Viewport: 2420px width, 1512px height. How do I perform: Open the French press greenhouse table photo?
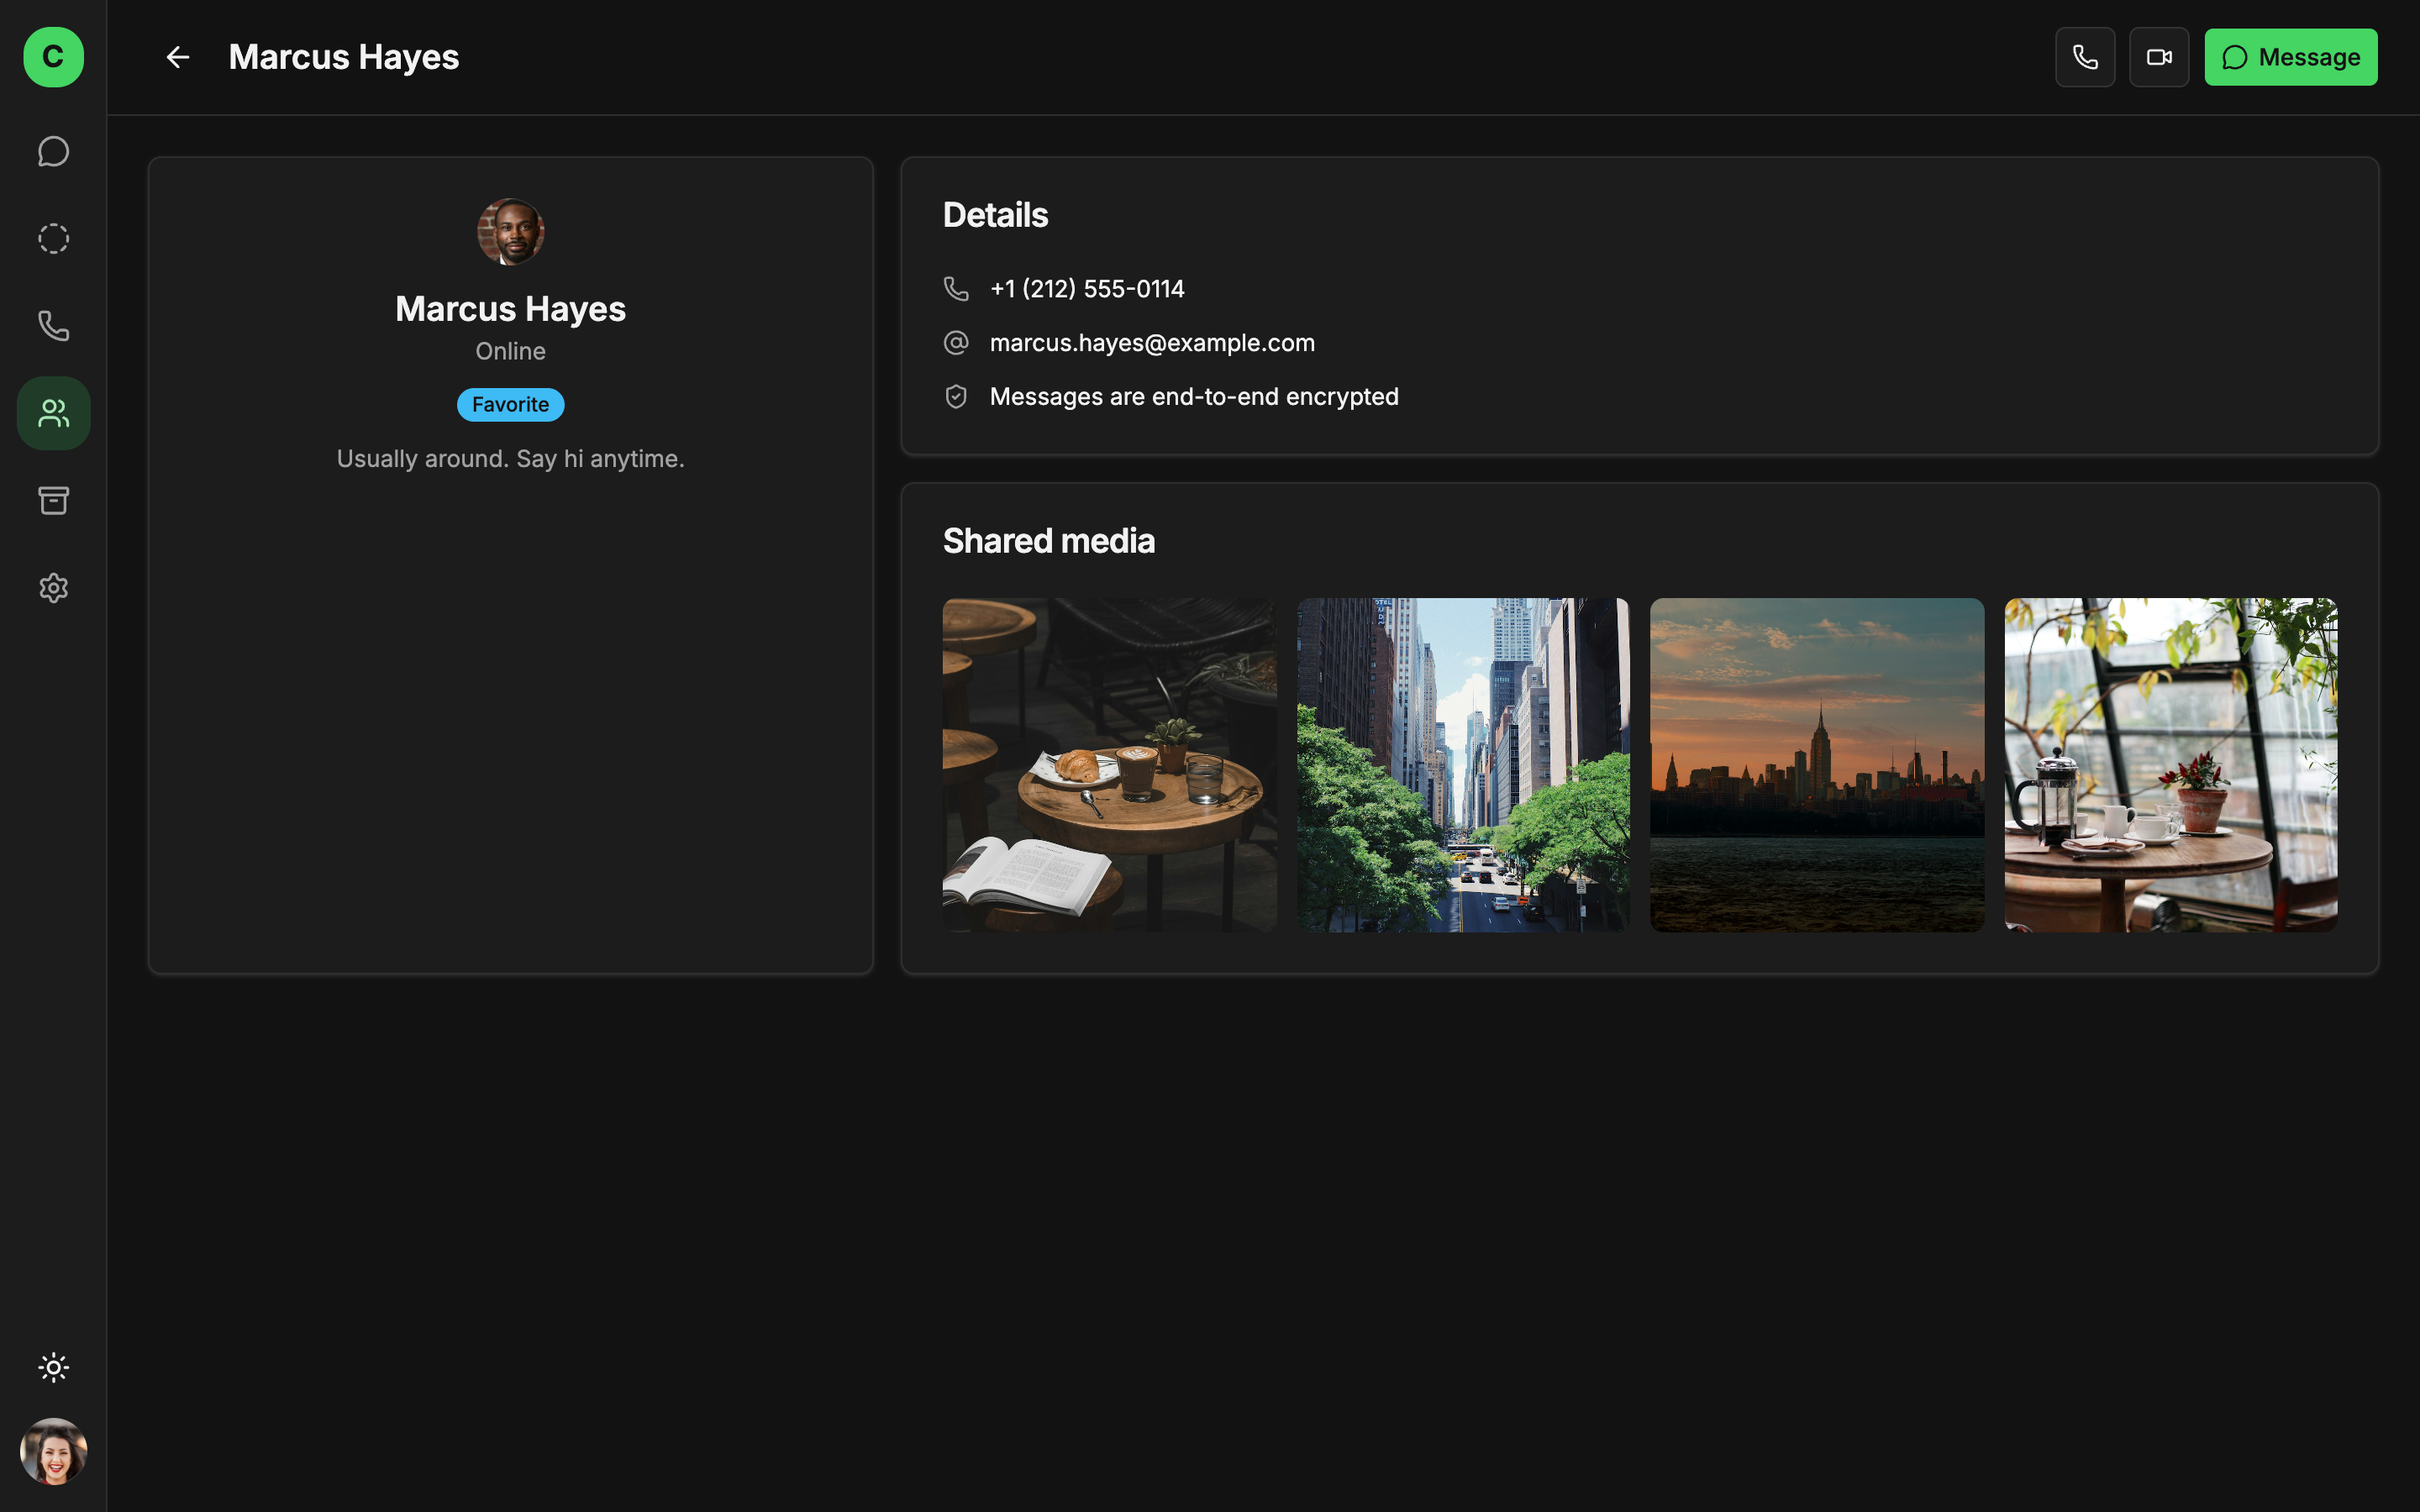[x=2171, y=765]
